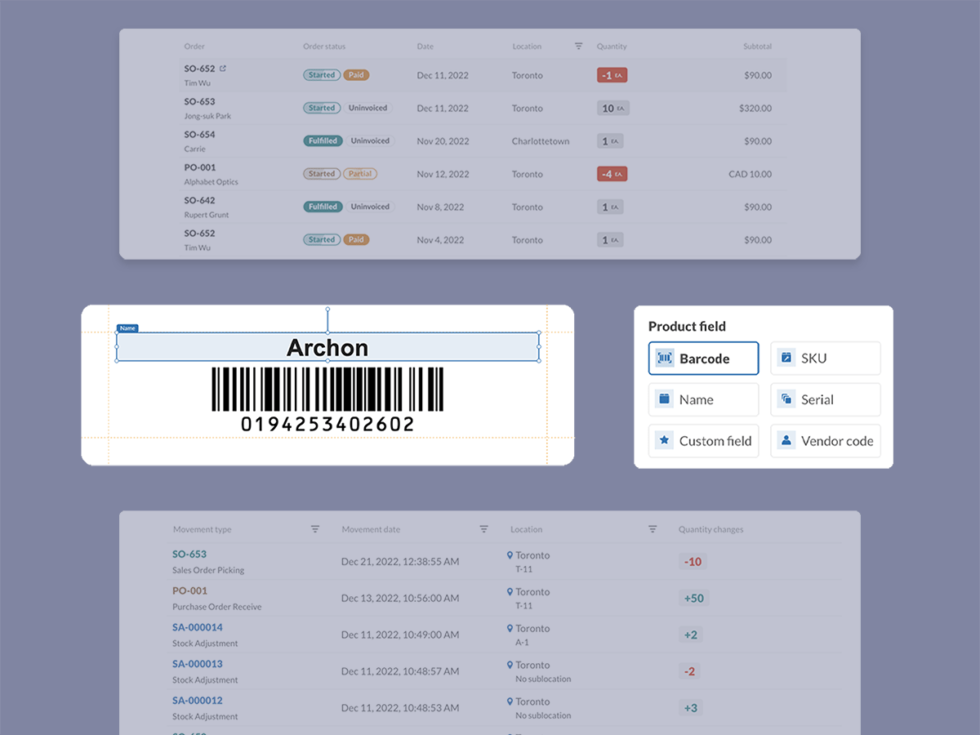The height and width of the screenshot is (735, 980).
Task: Click the calendar icon beside Name field
Action: click(x=664, y=399)
